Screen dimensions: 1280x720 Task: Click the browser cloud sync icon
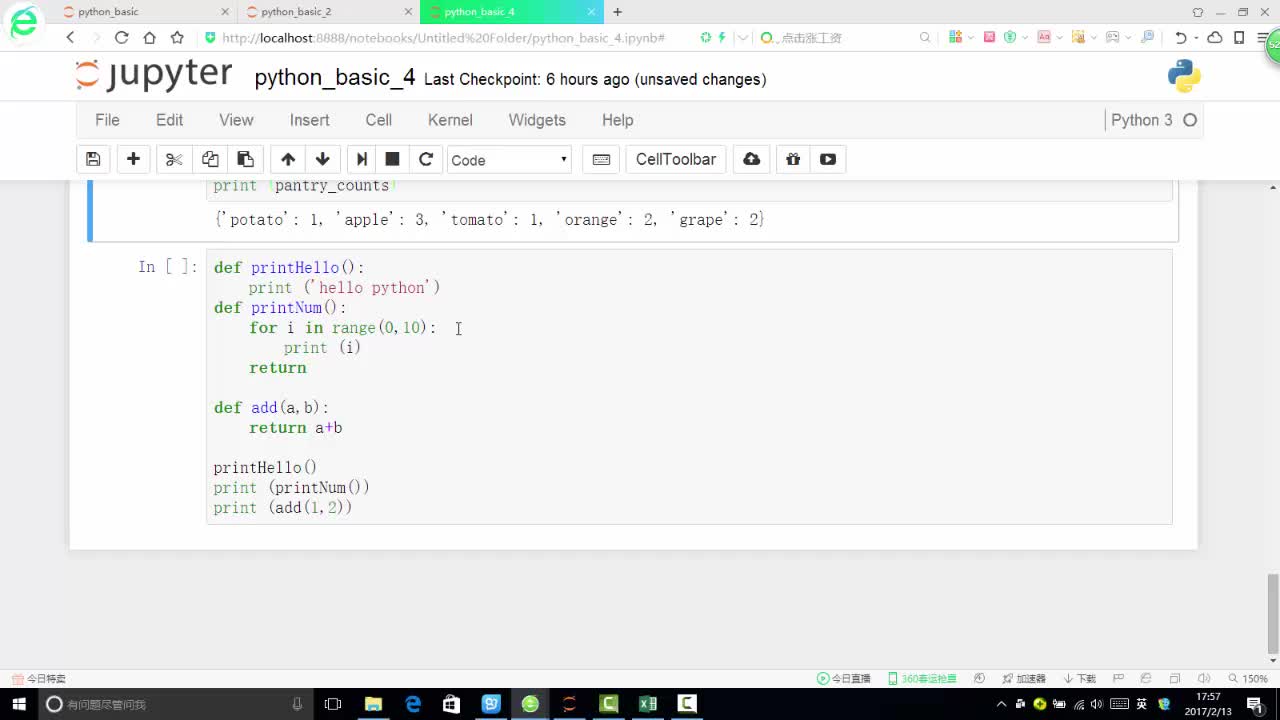coord(1215,37)
